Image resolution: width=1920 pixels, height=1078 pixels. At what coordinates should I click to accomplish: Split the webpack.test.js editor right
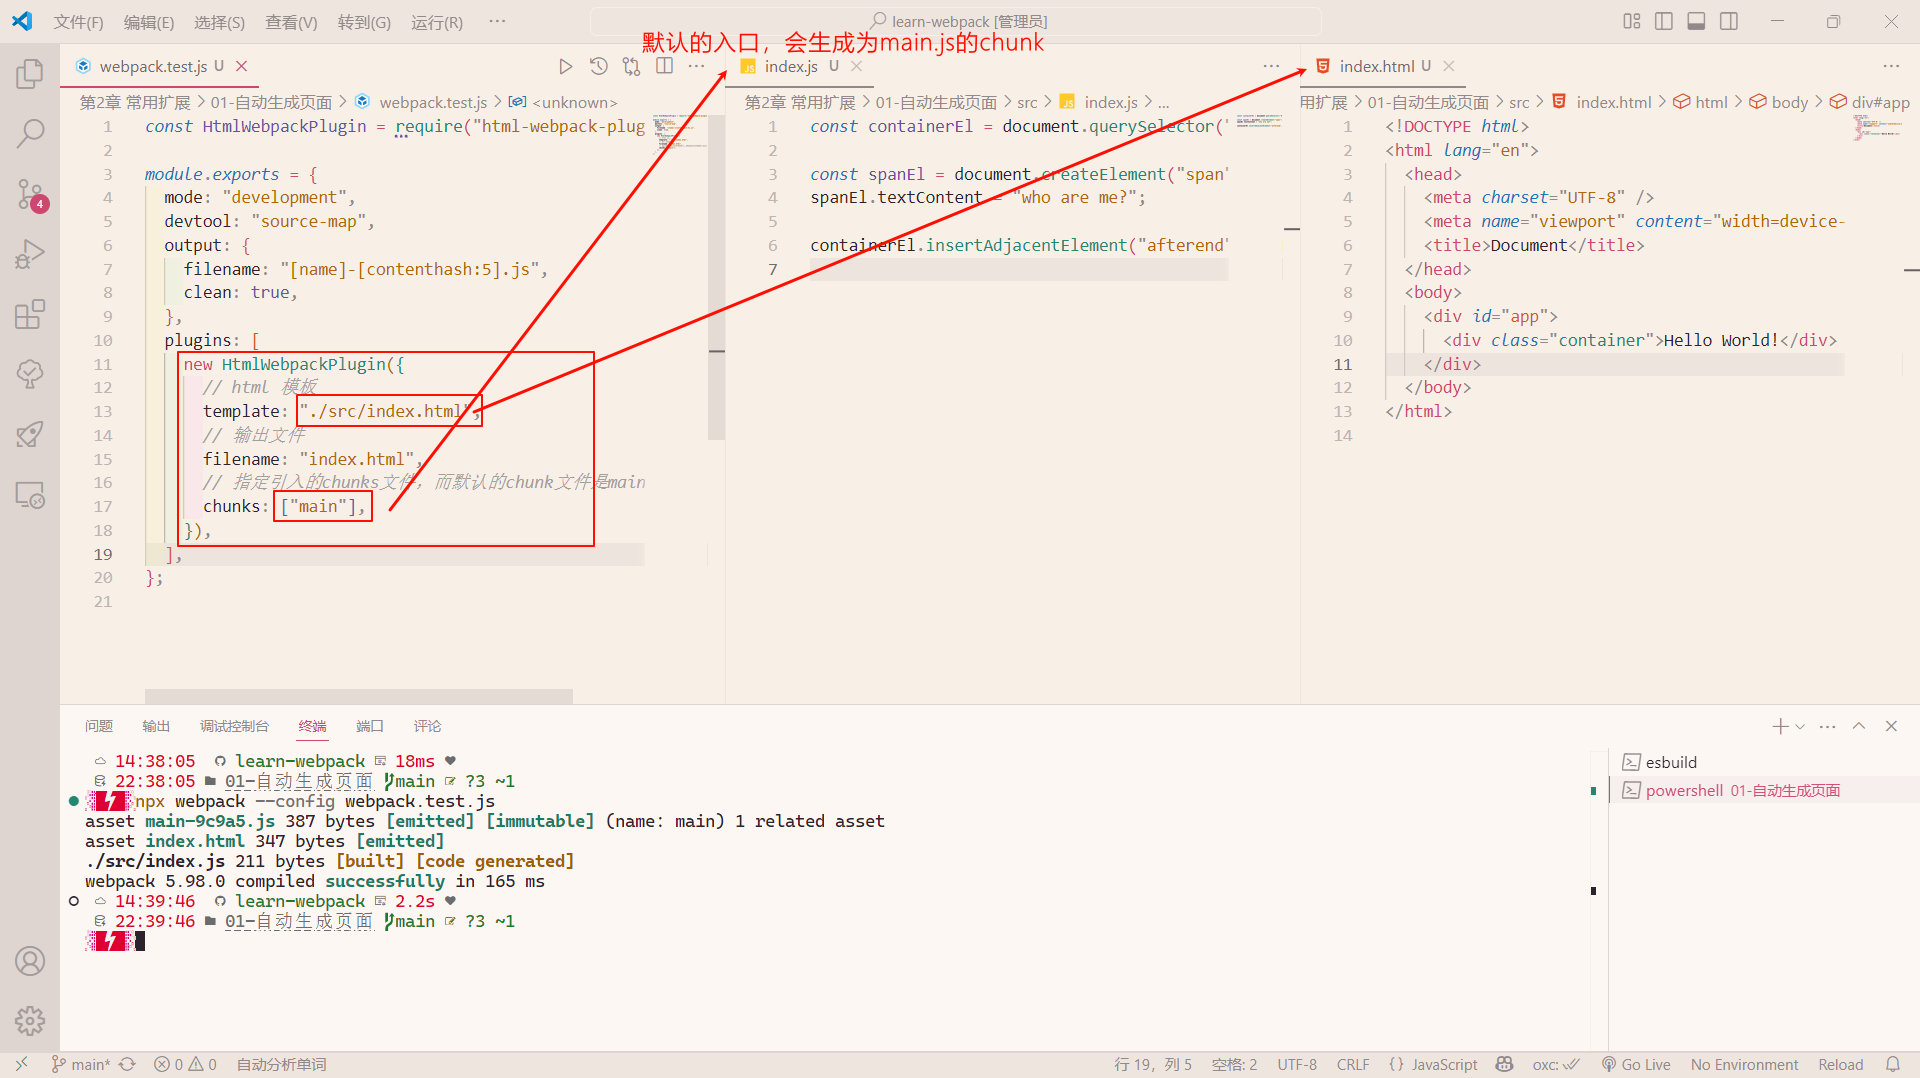[x=664, y=66]
